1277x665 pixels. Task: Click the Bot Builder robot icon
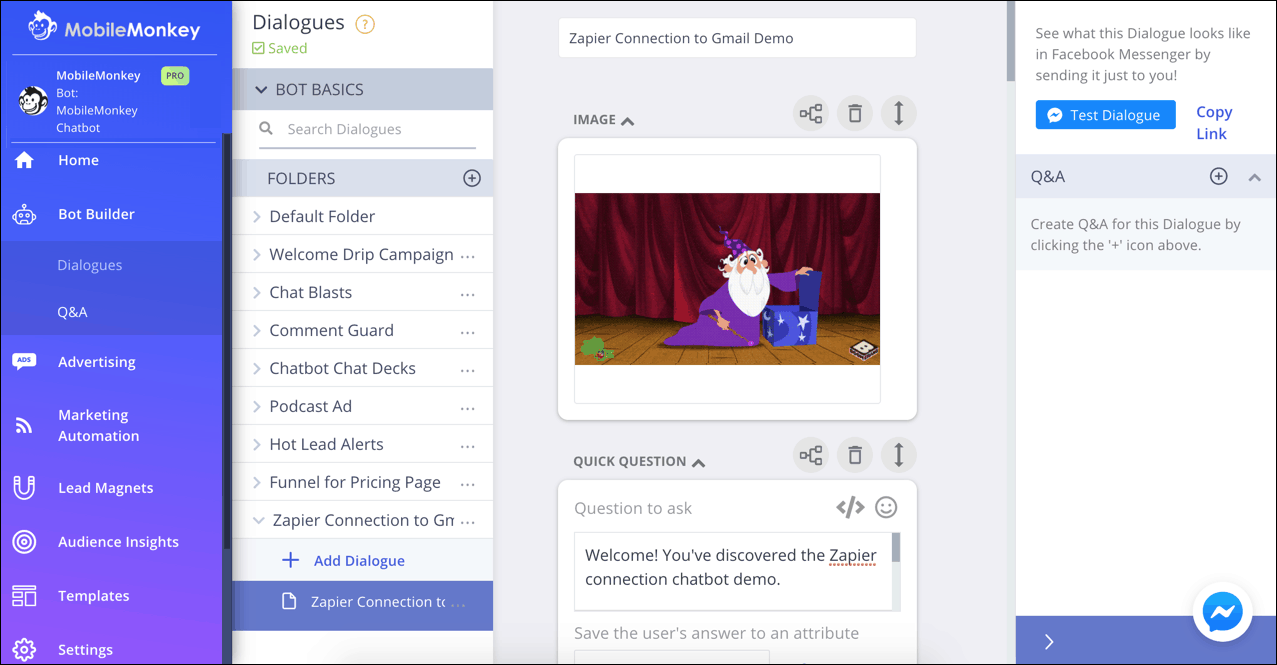(x=24, y=214)
